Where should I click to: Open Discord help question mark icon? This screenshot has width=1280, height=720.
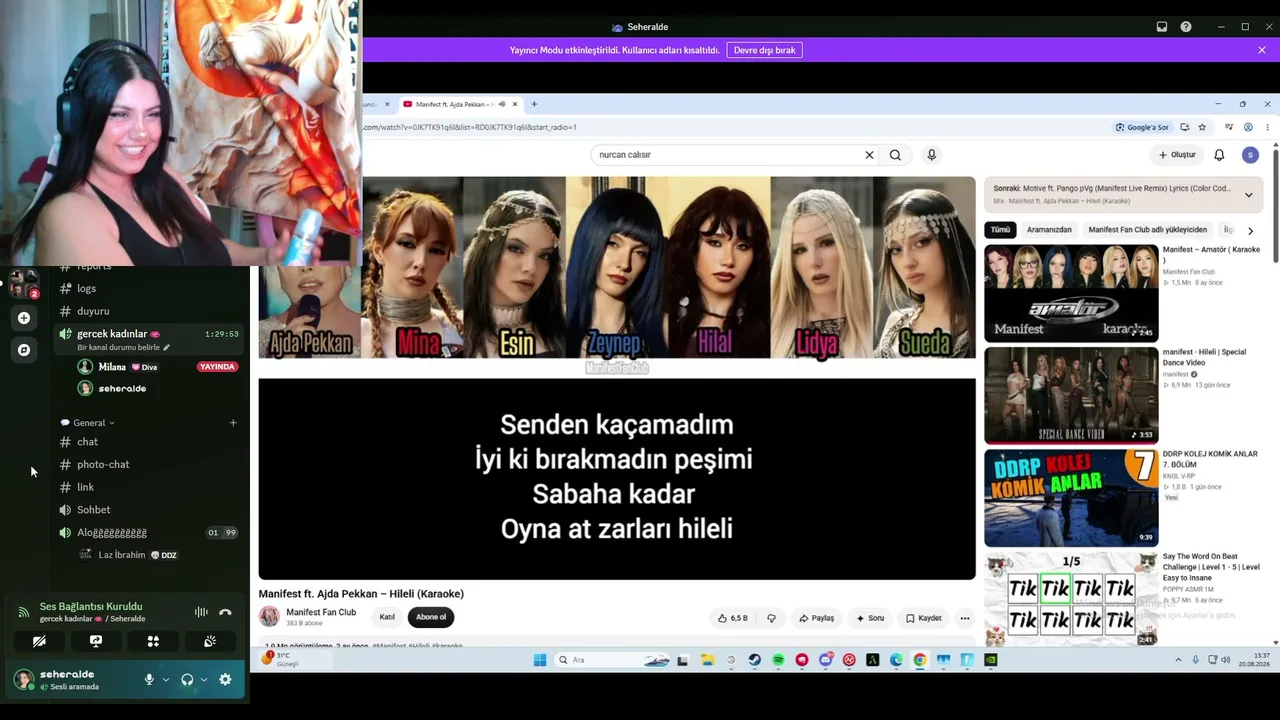[1186, 27]
